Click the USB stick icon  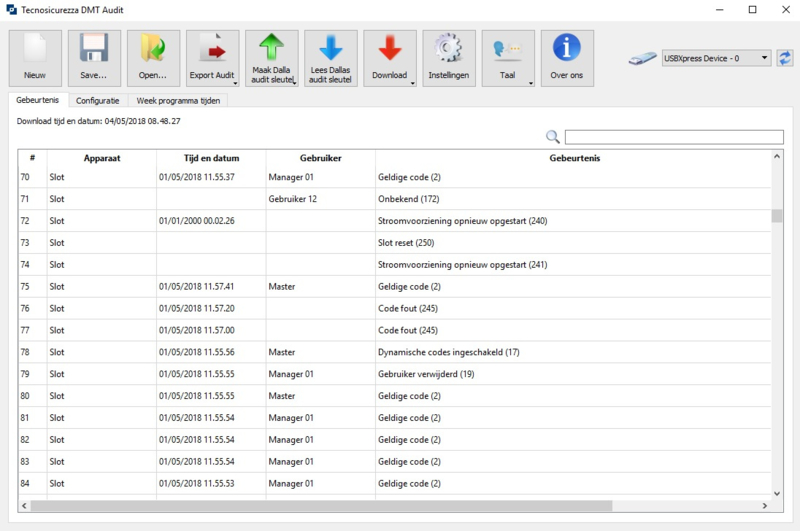pos(642,59)
